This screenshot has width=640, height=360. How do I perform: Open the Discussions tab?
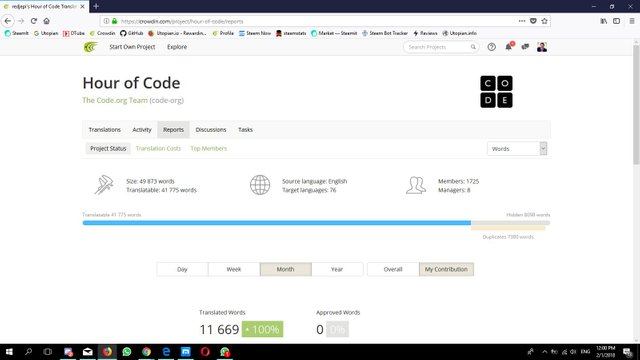[211, 129]
